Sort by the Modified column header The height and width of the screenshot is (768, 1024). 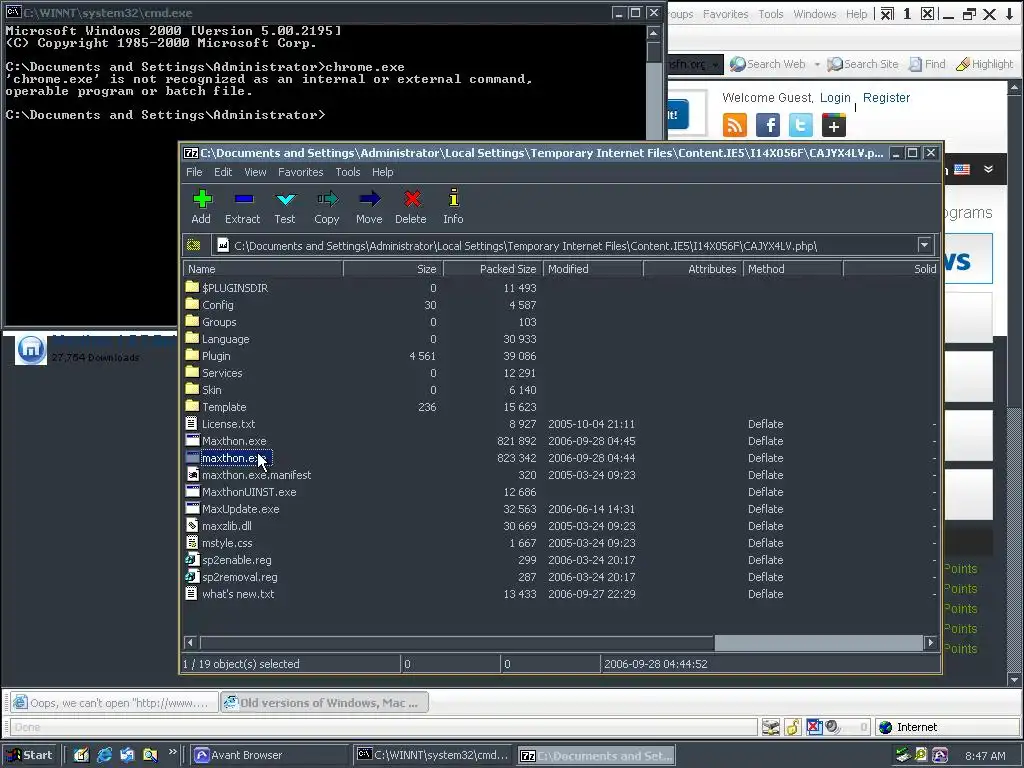[593, 269]
